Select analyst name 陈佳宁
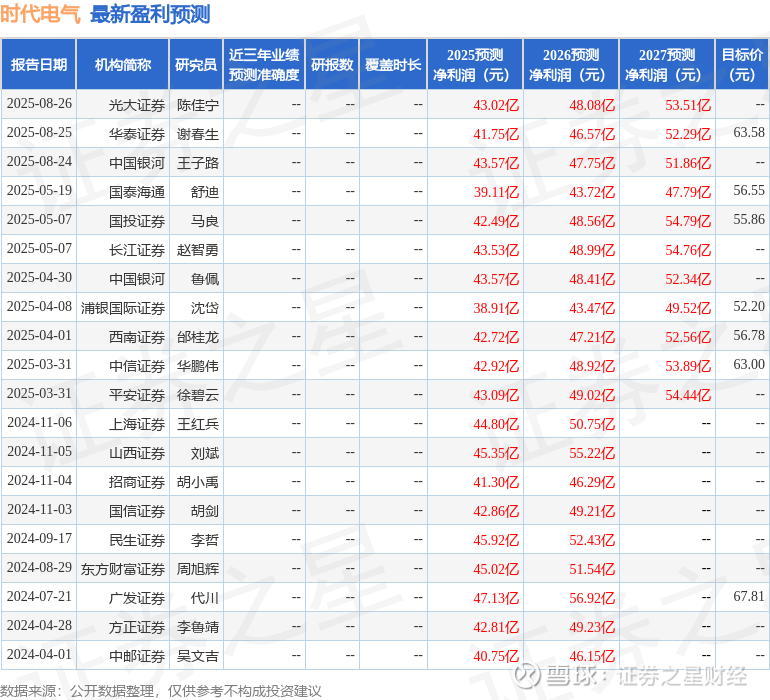 coord(198,105)
